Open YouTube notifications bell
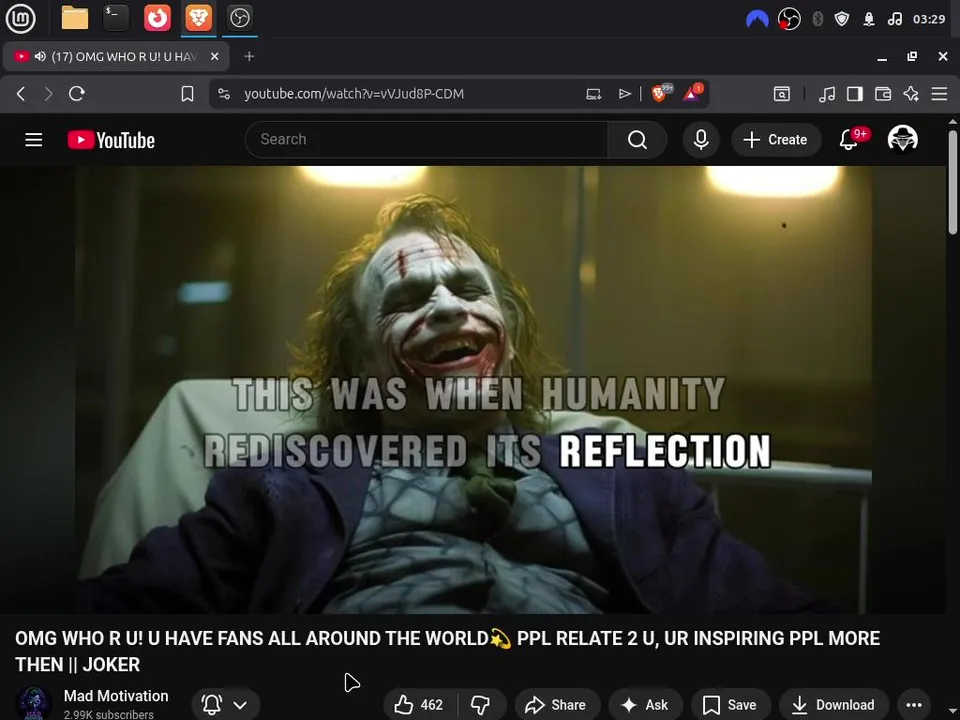Image resolution: width=960 pixels, height=720 pixels. click(849, 140)
